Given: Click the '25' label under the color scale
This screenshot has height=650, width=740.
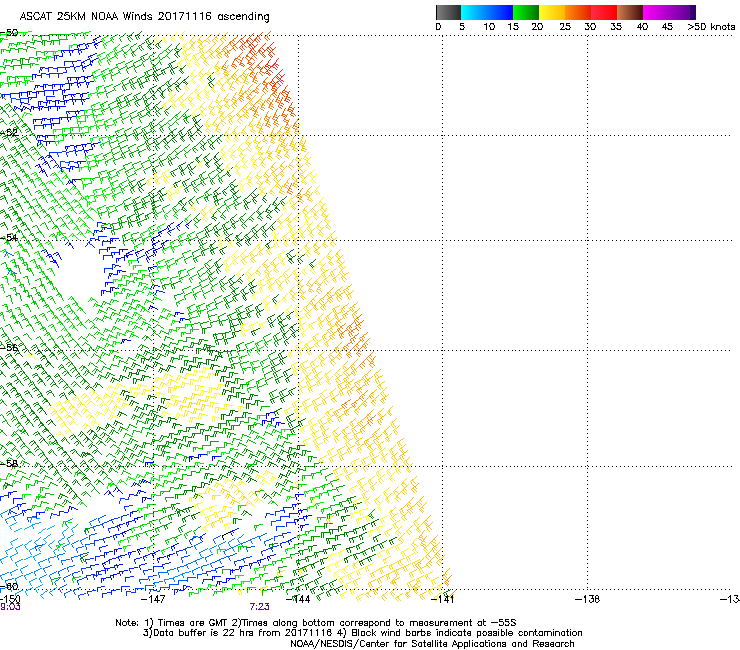Looking at the screenshot, I should (x=565, y=27).
